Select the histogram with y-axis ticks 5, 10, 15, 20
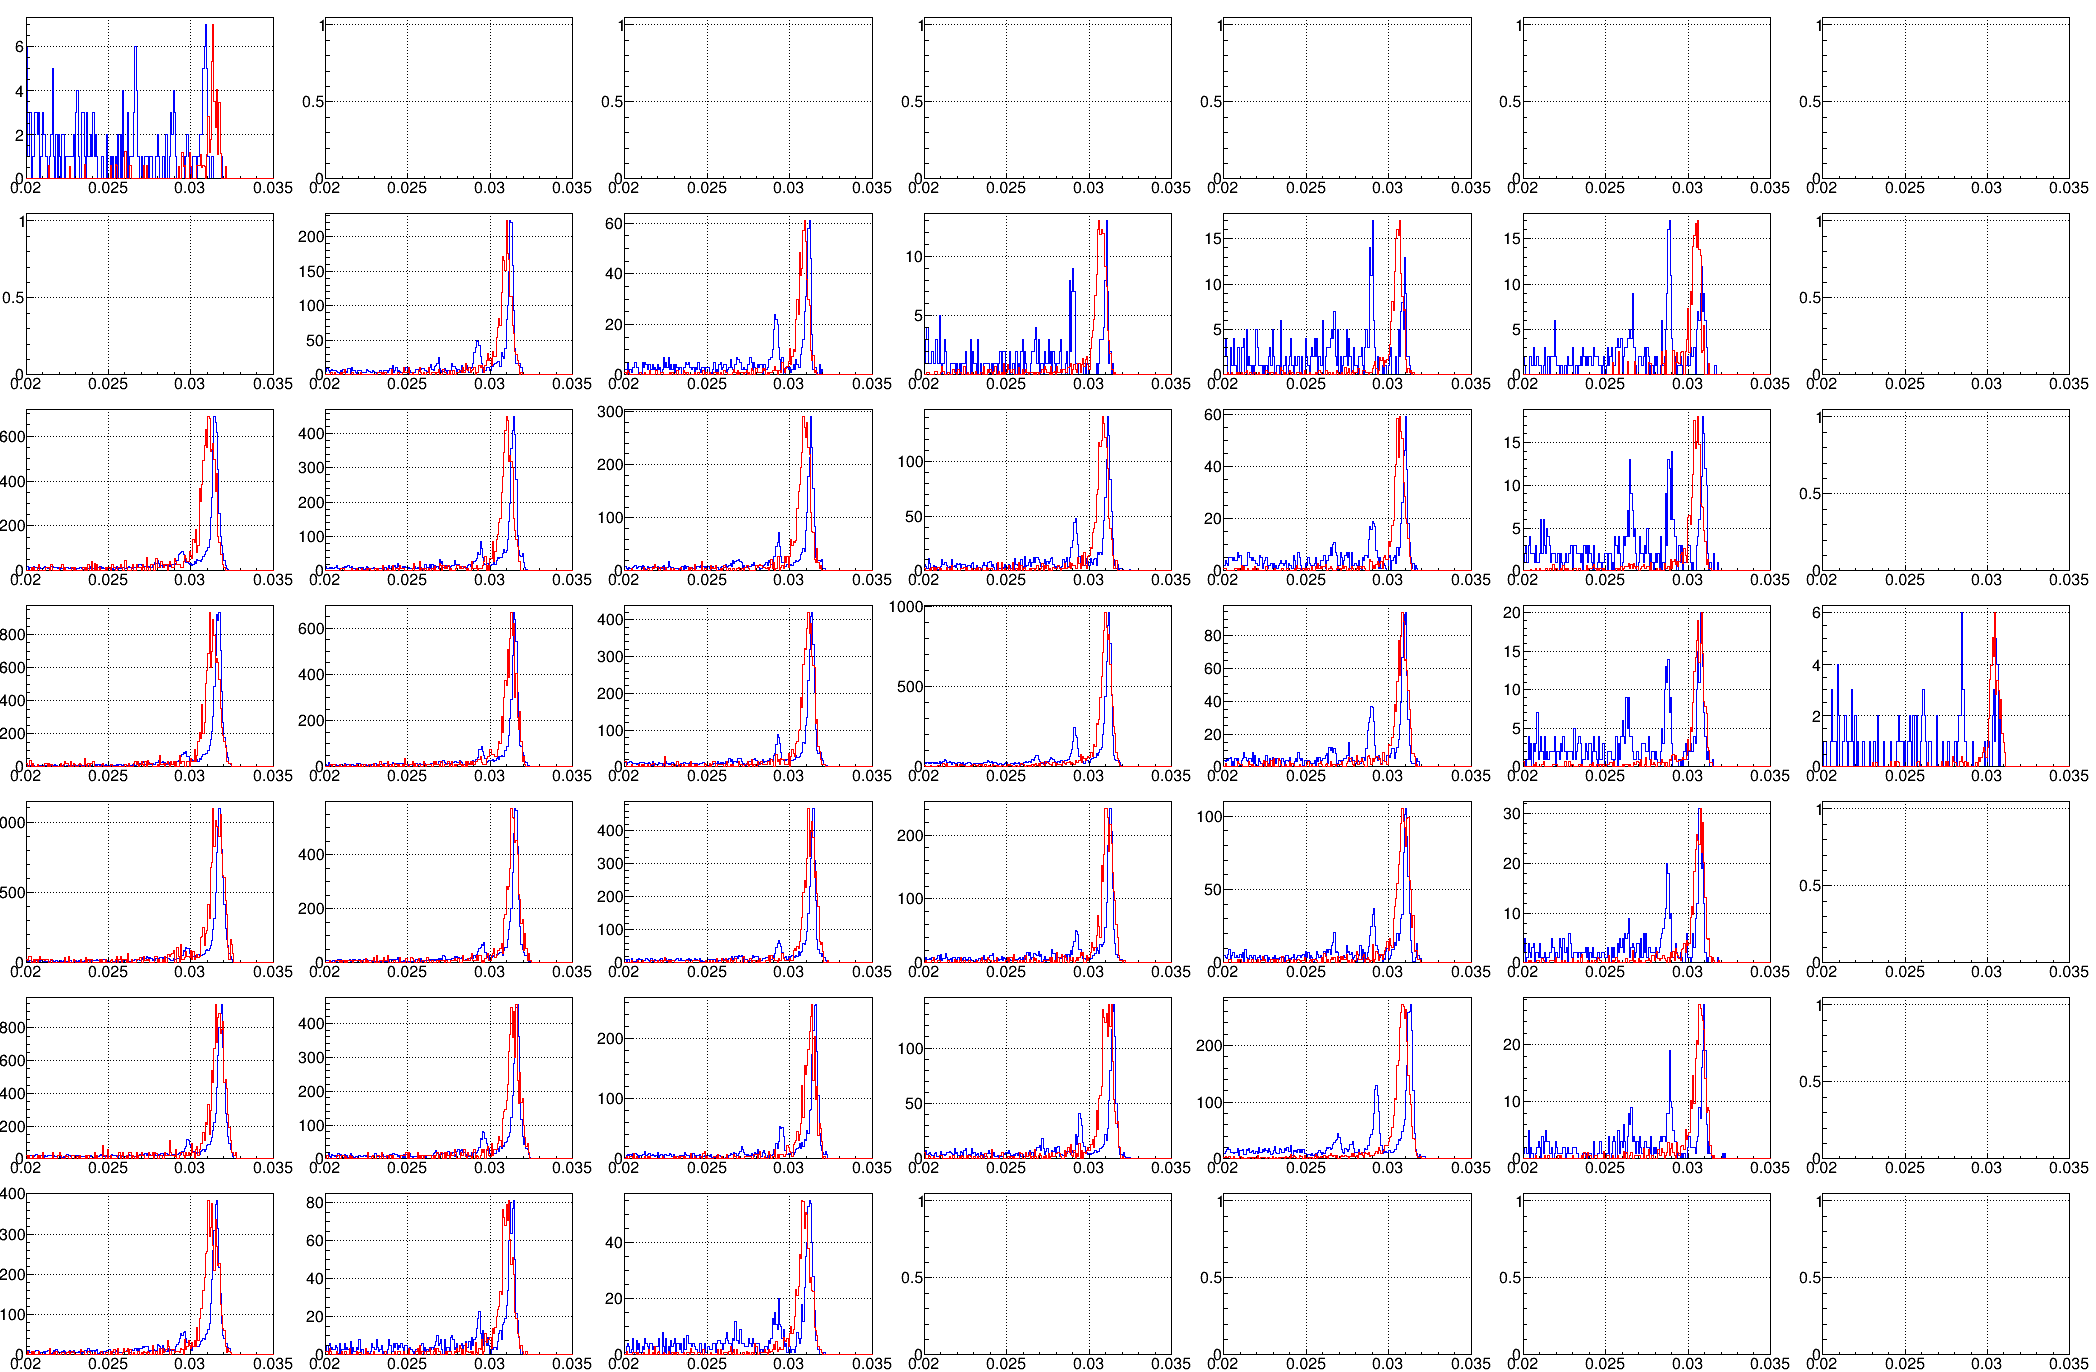 pyautogui.click(x=1646, y=686)
